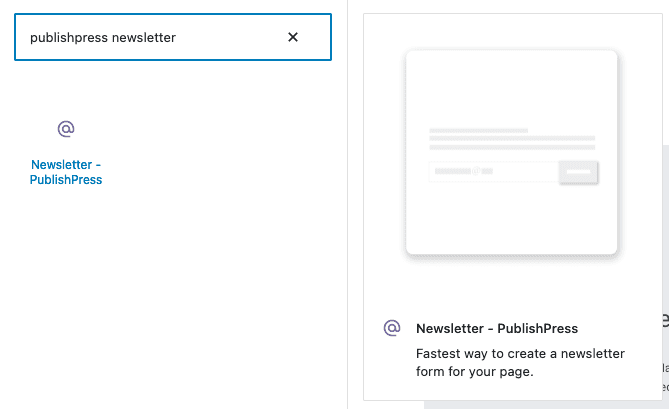The width and height of the screenshot is (669, 409).
Task: Click the grey preview background left of the card
Action: tap(384, 150)
